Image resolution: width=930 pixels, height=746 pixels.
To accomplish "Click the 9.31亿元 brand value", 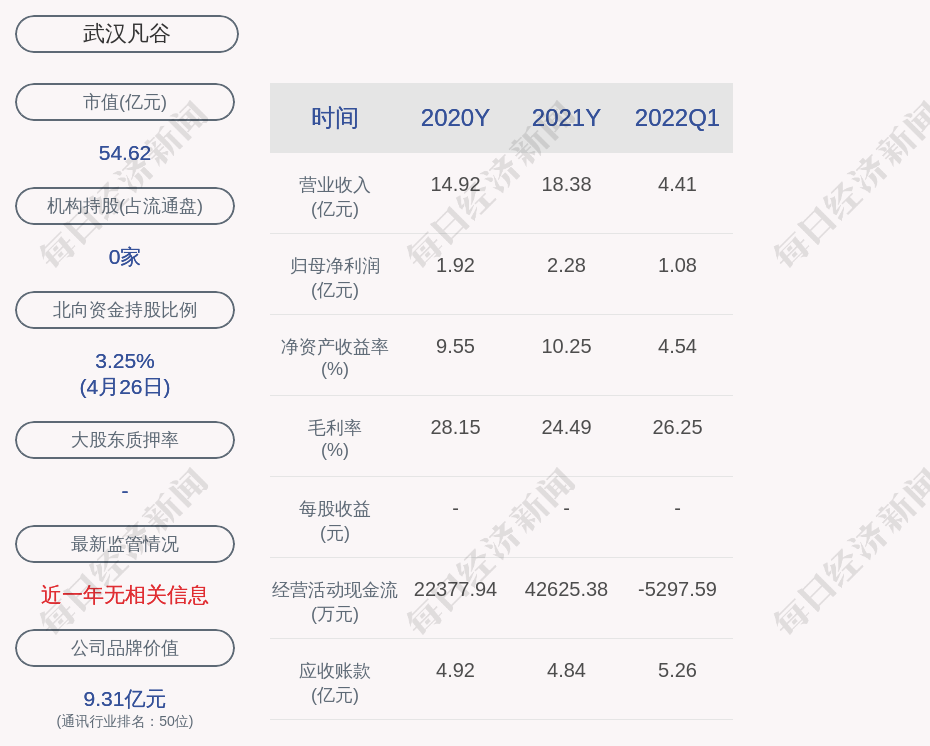I will (125, 699).
